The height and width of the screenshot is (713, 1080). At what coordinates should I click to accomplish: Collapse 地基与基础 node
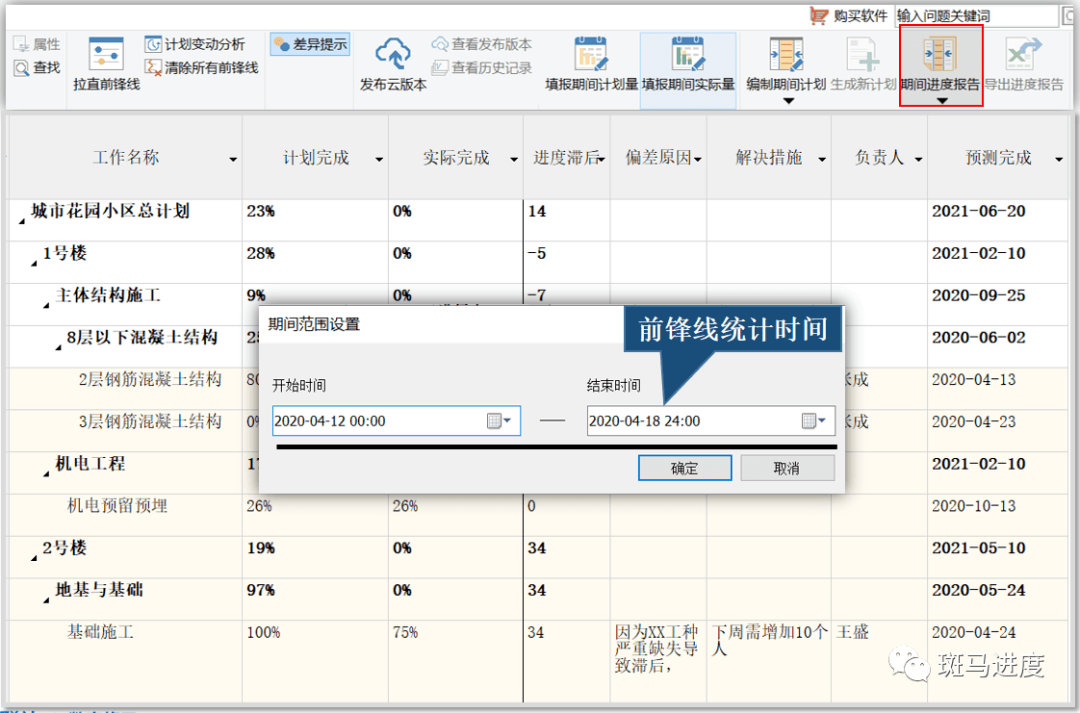coord(46,600)
